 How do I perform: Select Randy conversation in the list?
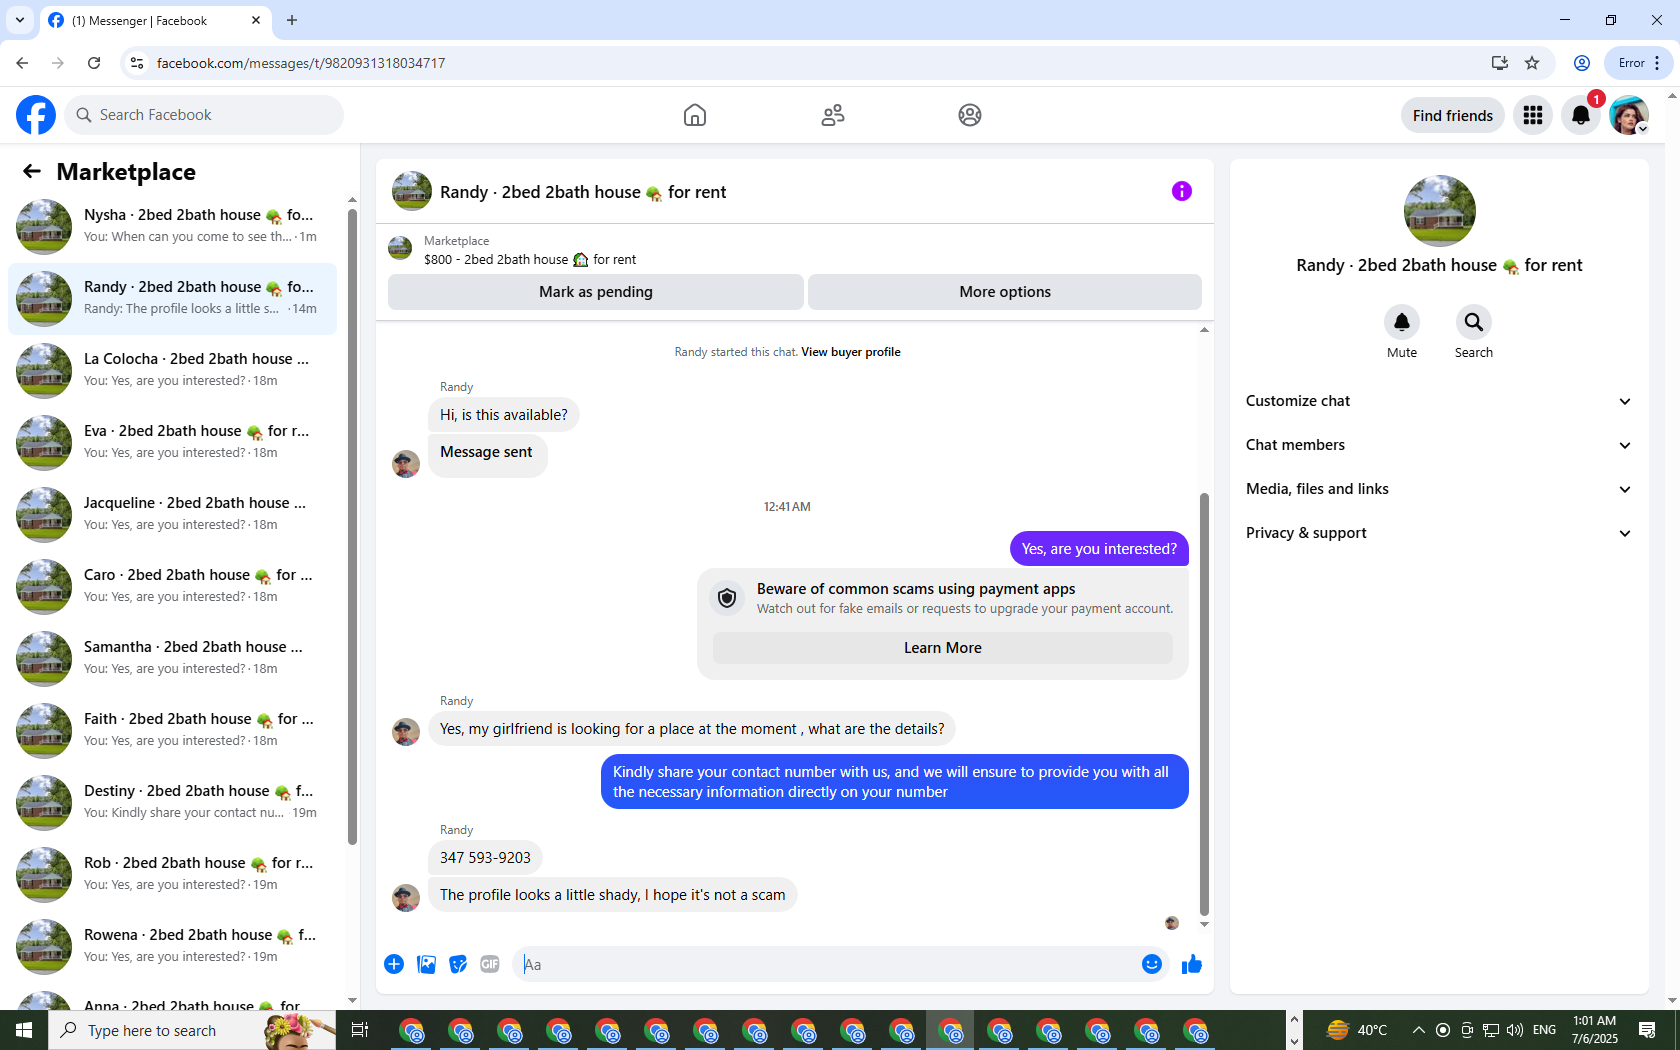[x=172, y=298]
